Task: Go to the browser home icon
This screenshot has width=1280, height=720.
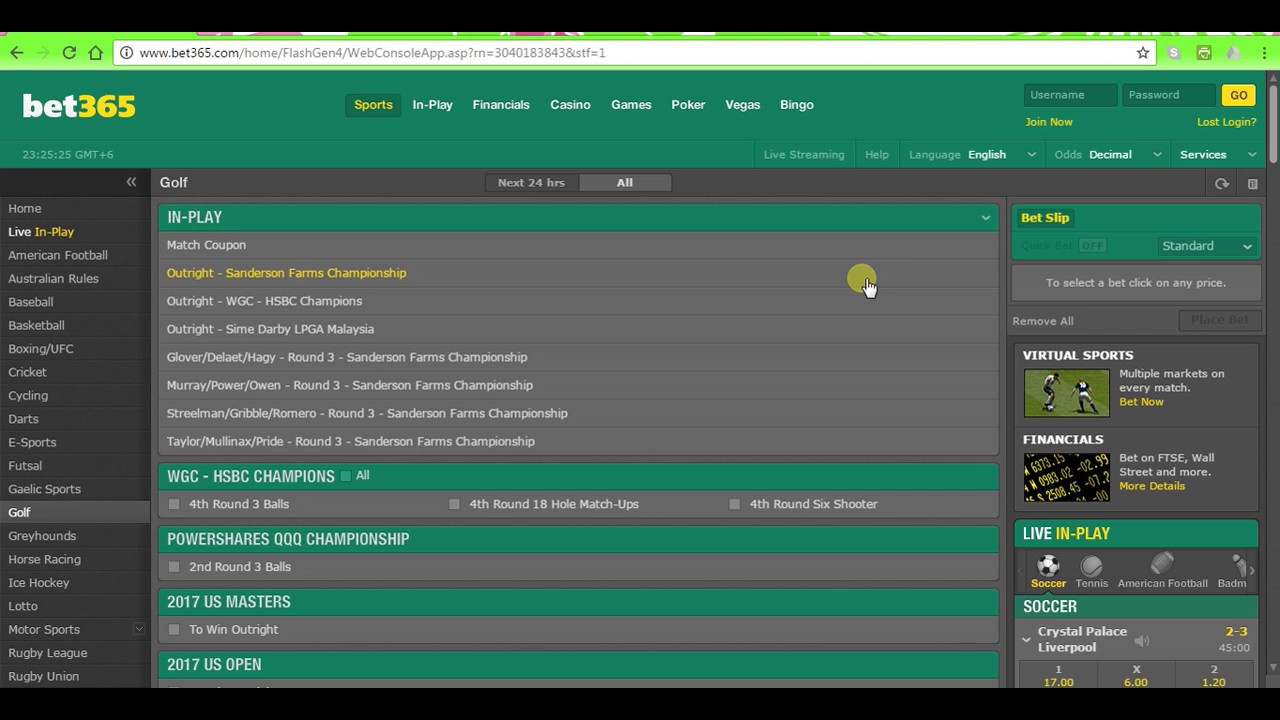Action: 95,53
